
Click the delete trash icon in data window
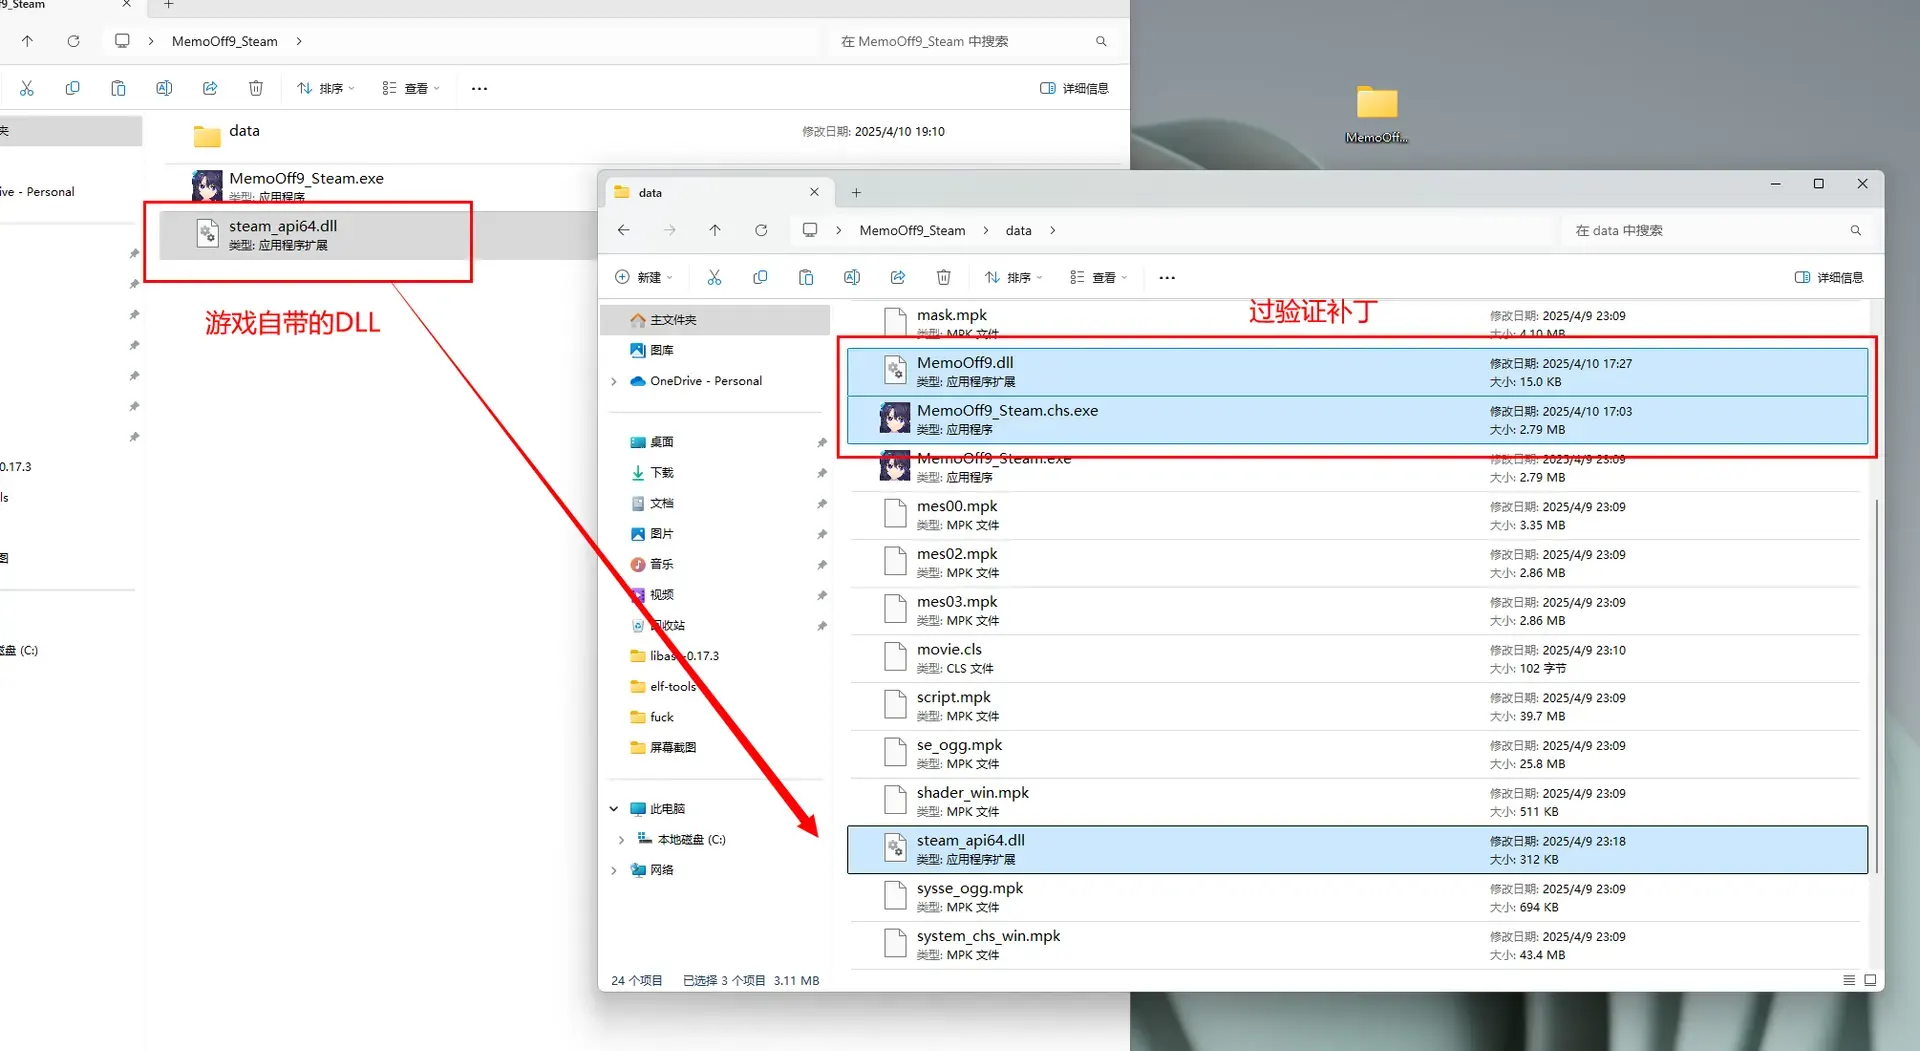tap(943, 277)
